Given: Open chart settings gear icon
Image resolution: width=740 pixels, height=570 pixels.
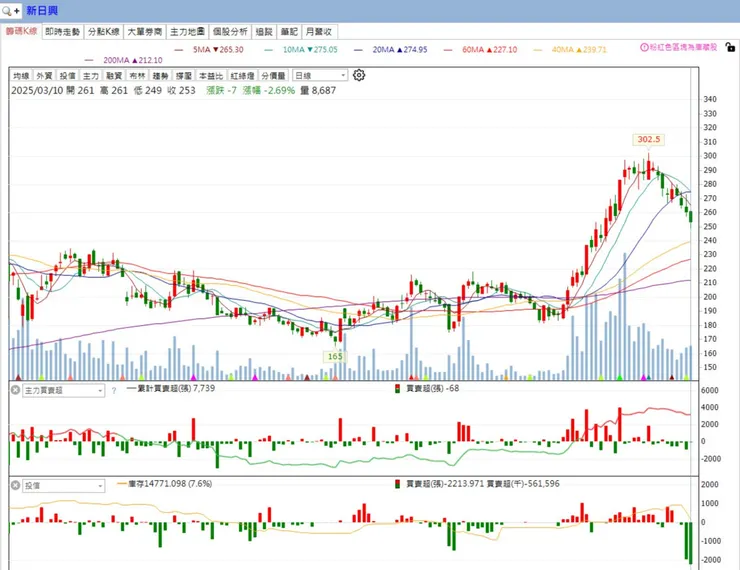Looking at the screenshot, I should (359, 75).
